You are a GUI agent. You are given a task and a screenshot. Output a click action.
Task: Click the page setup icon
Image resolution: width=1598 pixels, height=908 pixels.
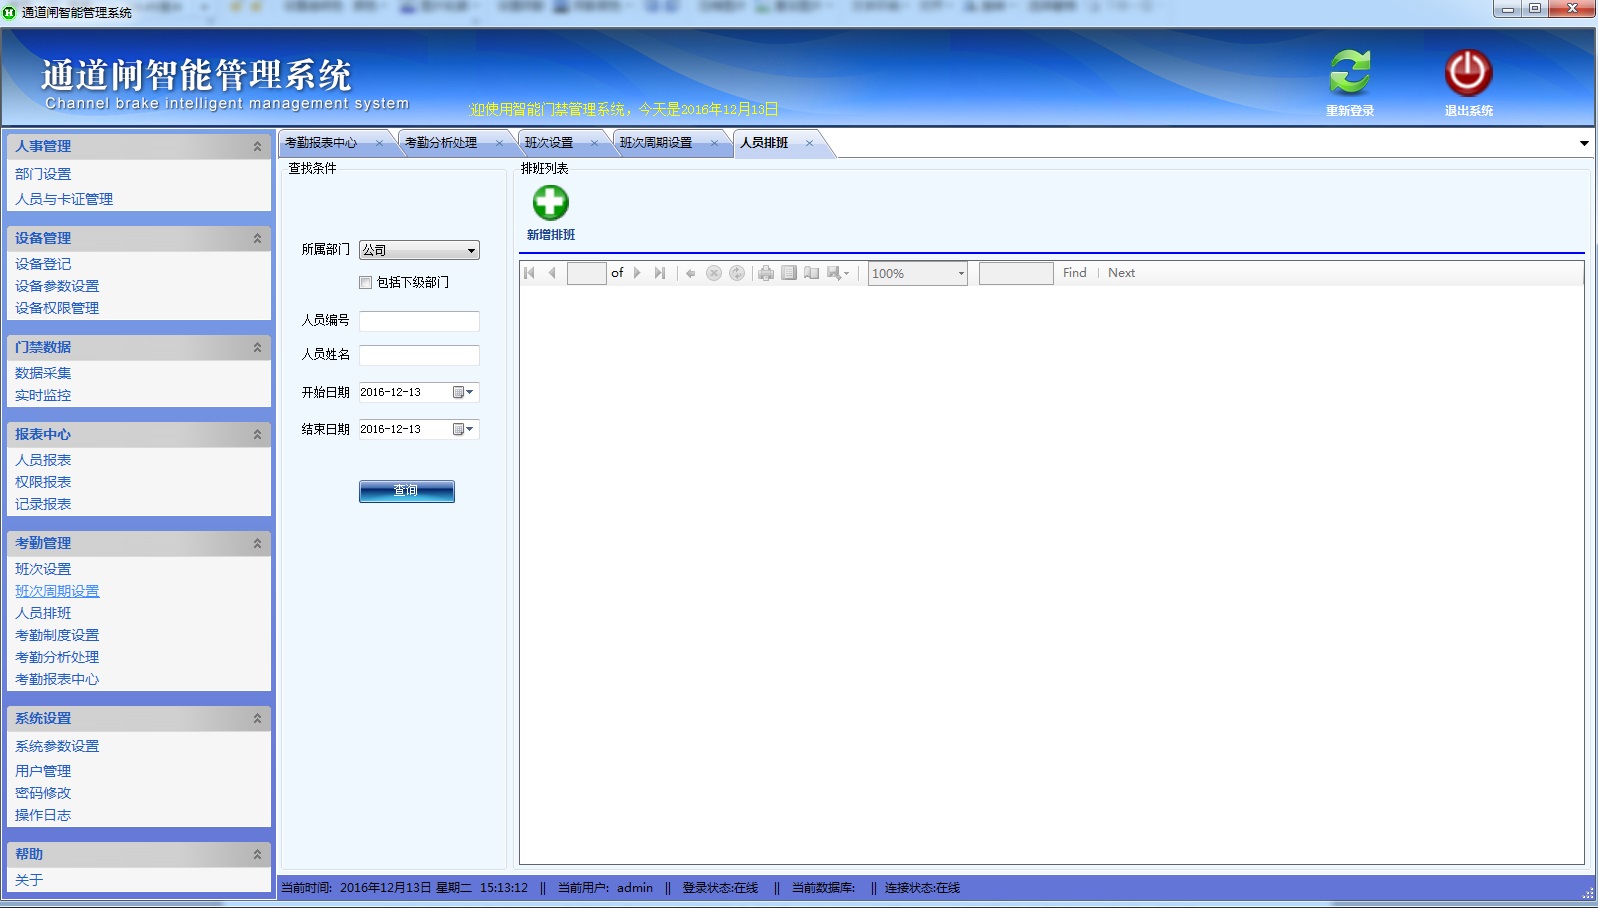811,273
